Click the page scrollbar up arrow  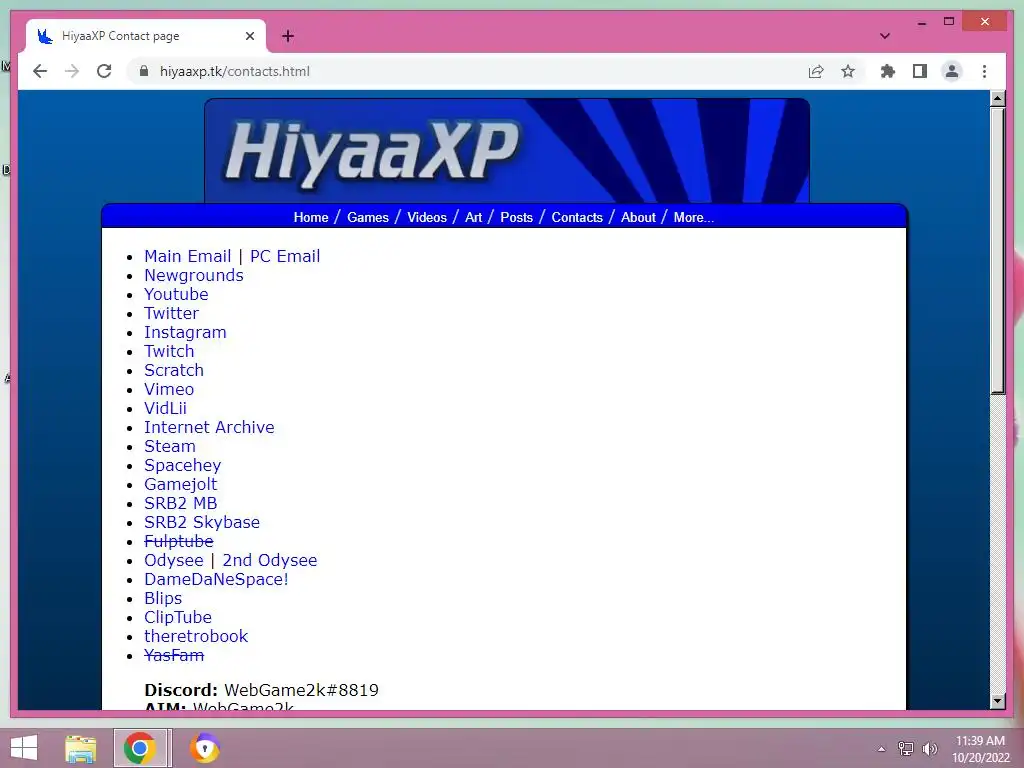click(997, 99)
